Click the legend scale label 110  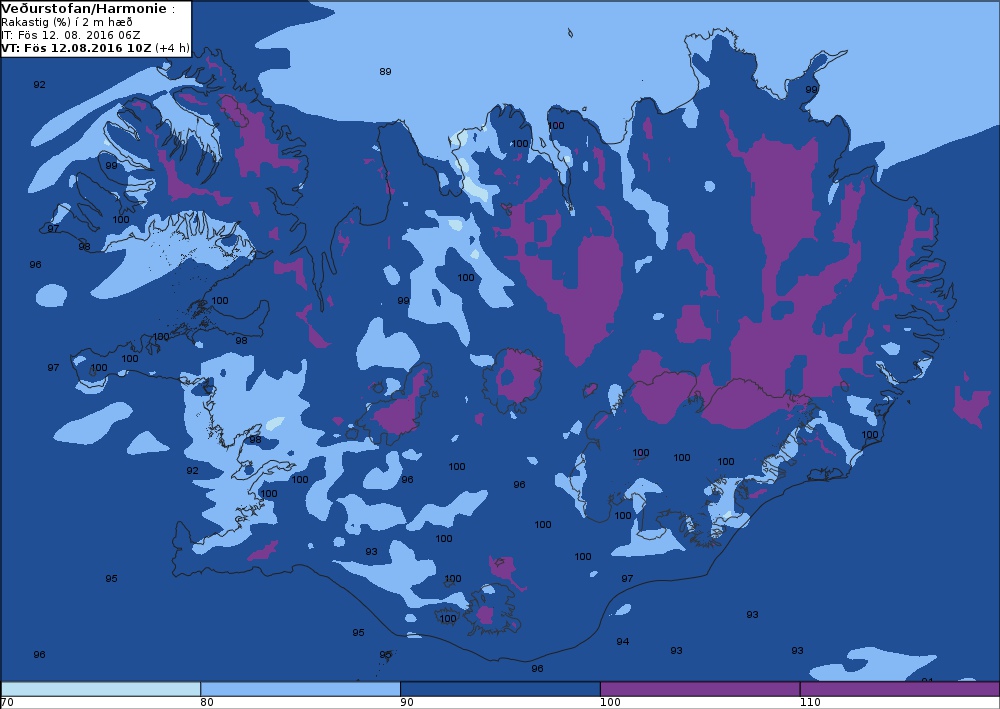pos(809,703)
